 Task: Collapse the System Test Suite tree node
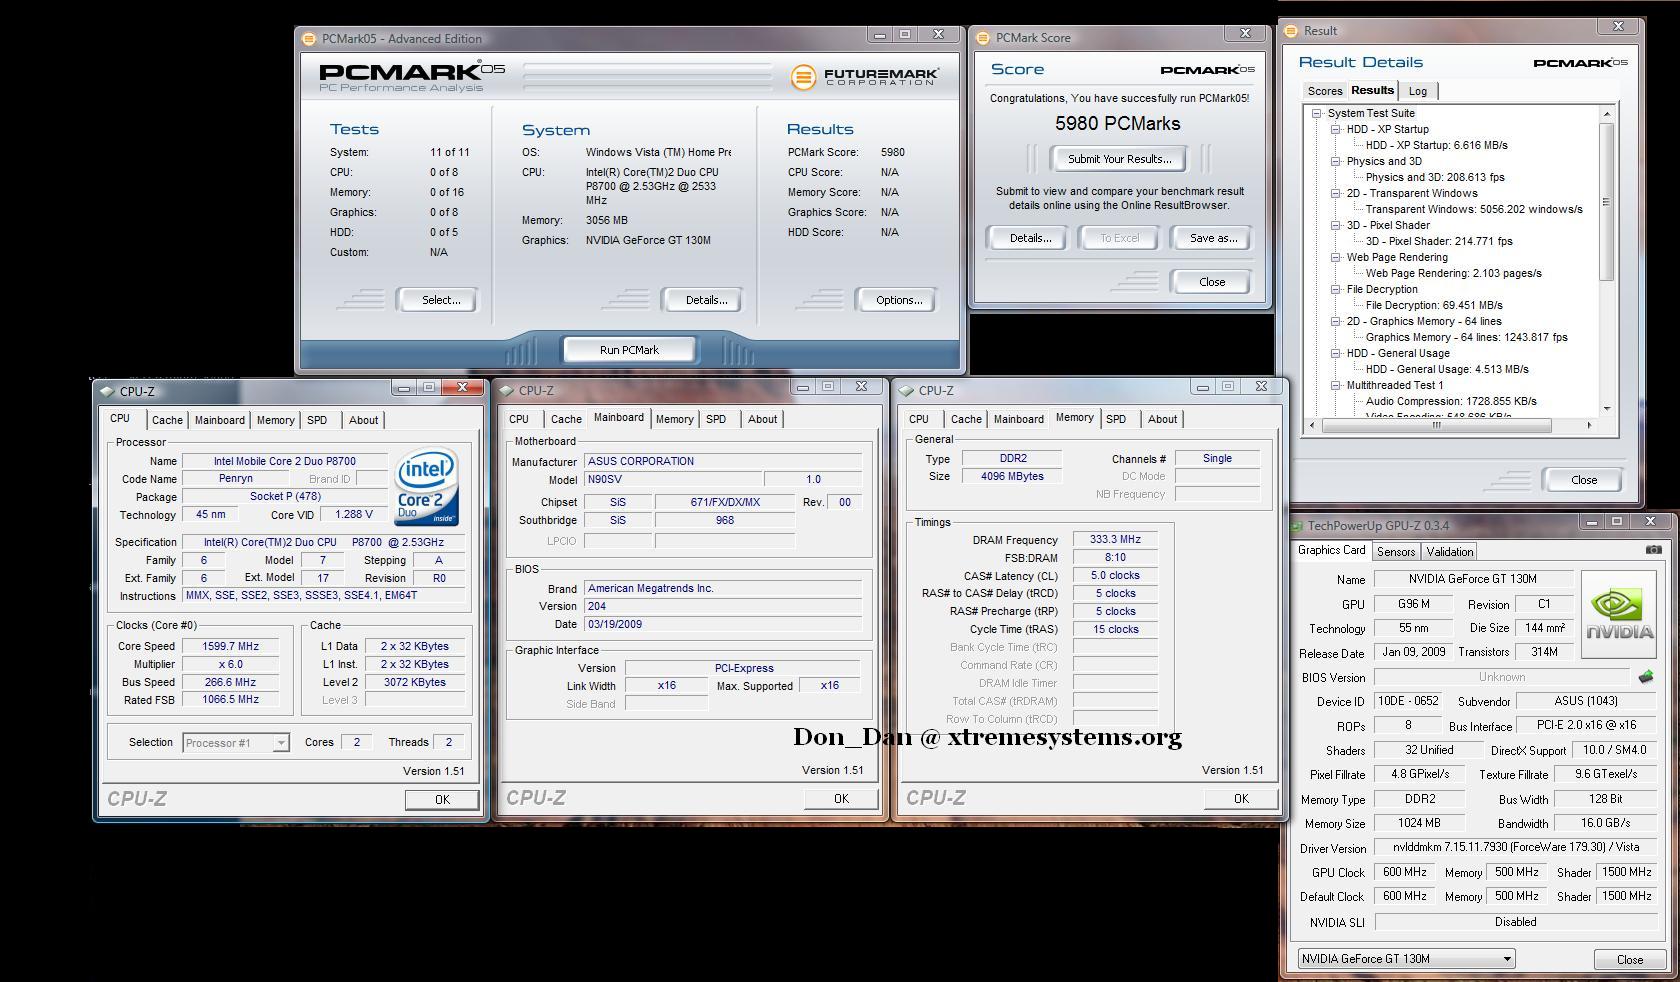(x=1316, y=113)
